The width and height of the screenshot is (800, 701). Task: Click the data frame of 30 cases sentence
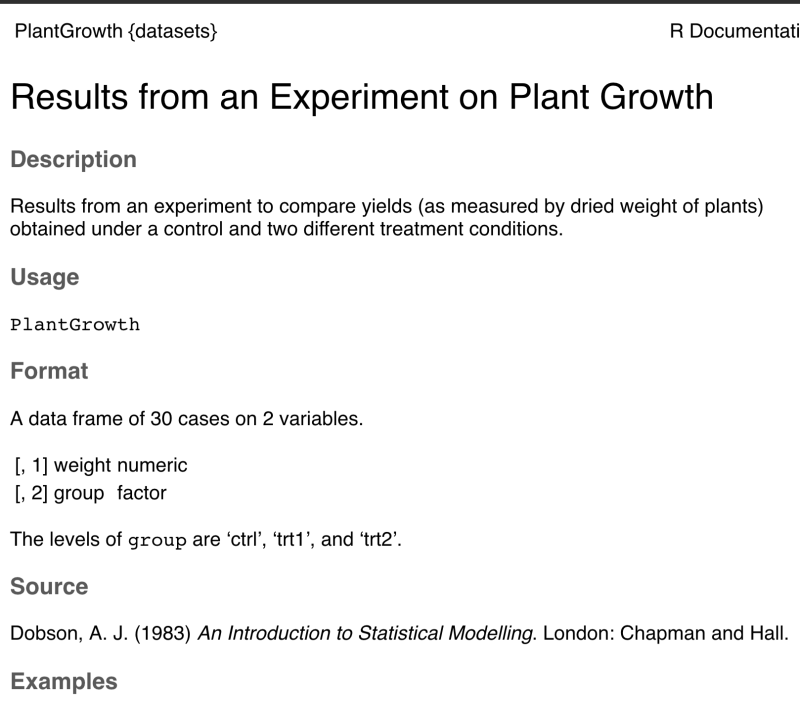[x=186, y=419]
